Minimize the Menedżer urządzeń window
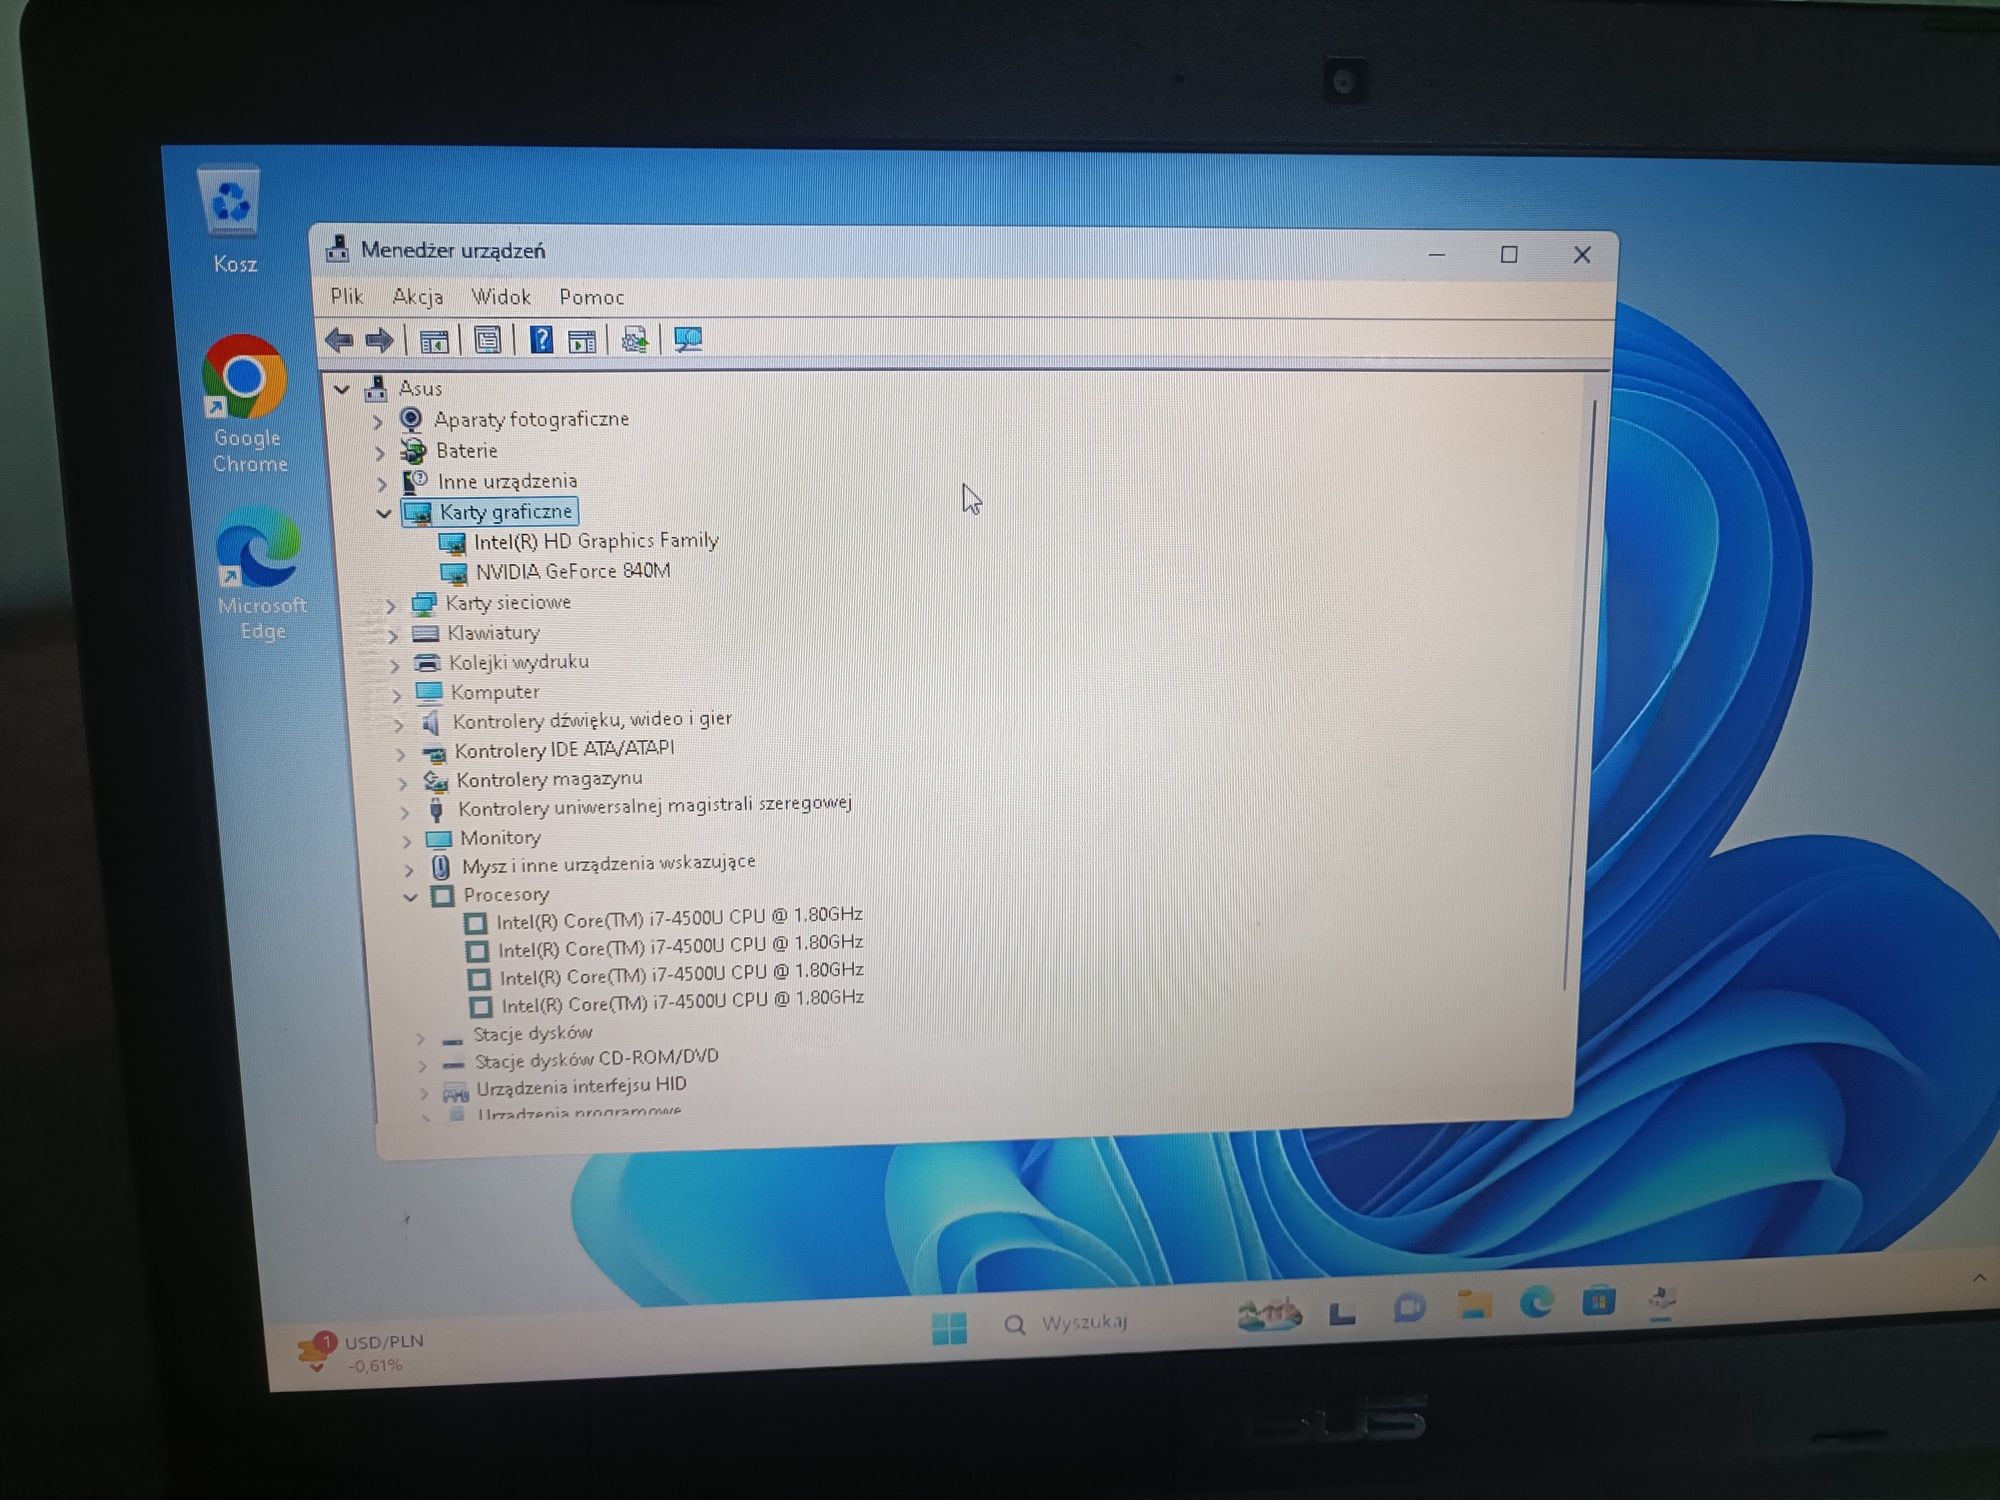Image resolution: width=2000 pixels, height=1500 pixels. [1437, 255]
